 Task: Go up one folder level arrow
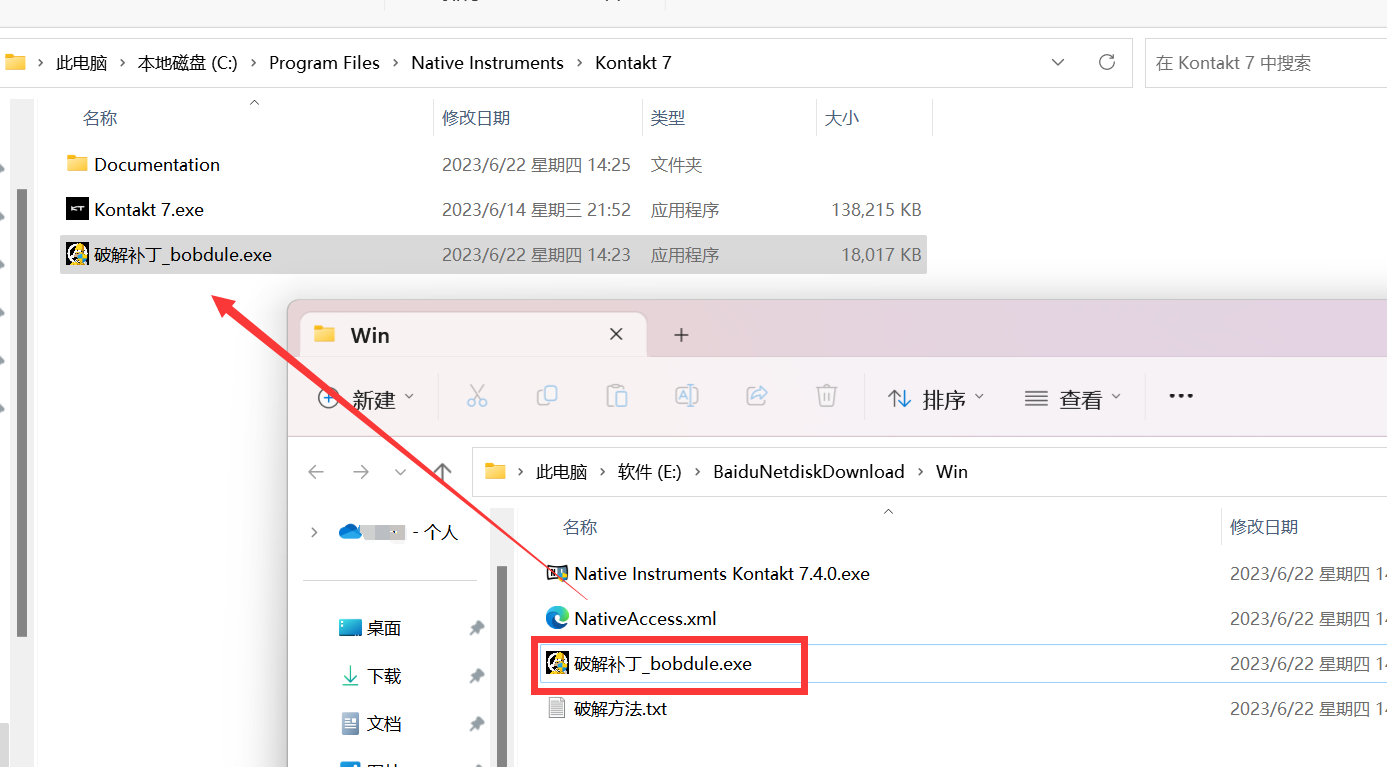(x=442, y=471)
